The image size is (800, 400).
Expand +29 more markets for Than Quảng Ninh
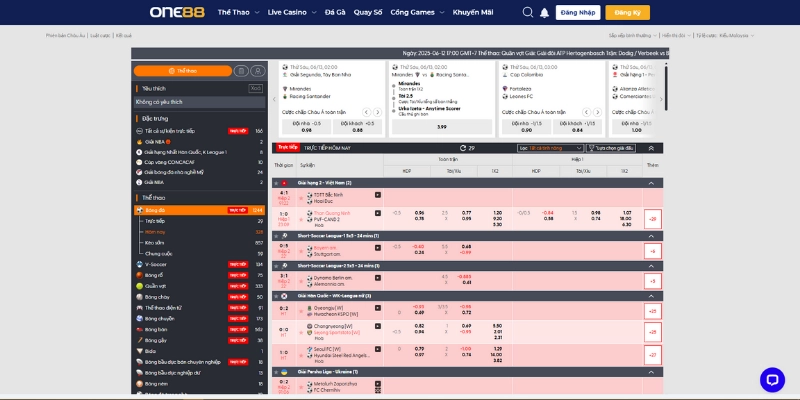(x=653, y=219)
